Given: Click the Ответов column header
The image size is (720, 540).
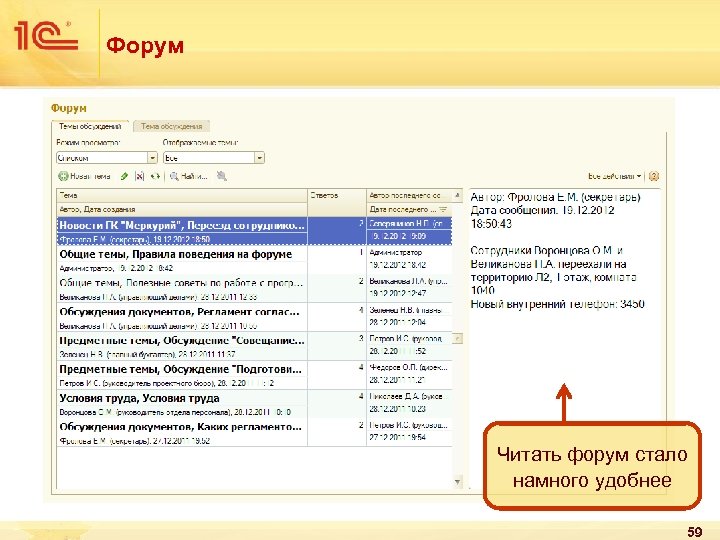Looking at the screenshot, I should click(x=337, y=202).
